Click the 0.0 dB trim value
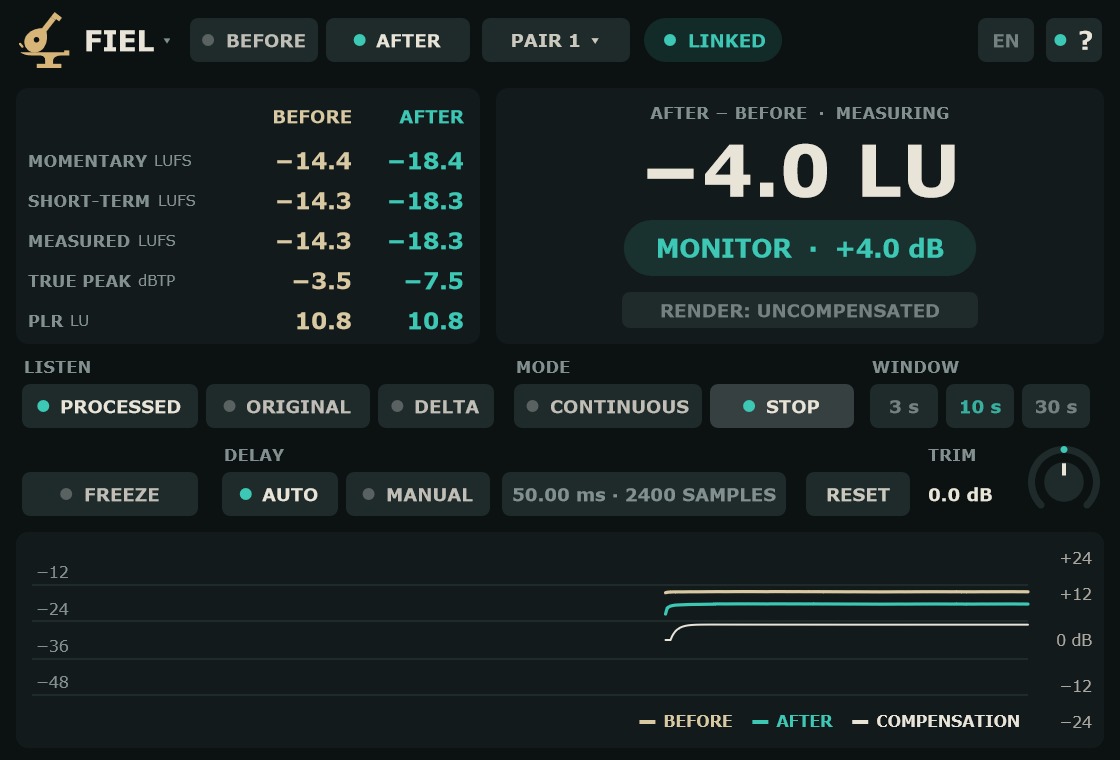 pyautogui.click(x=960, y=495)
